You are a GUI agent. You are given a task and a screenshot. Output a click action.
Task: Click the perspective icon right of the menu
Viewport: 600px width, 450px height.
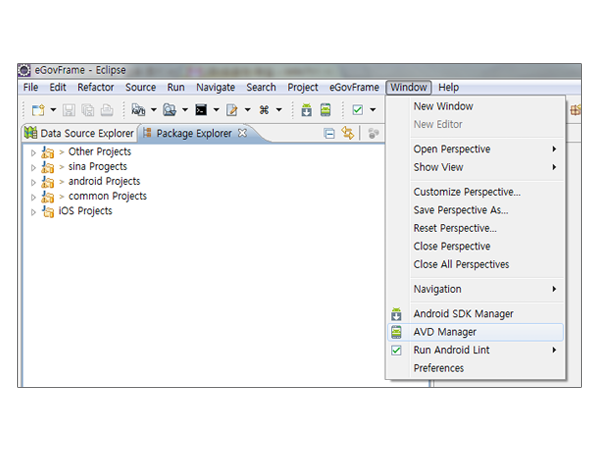(575, 110)
